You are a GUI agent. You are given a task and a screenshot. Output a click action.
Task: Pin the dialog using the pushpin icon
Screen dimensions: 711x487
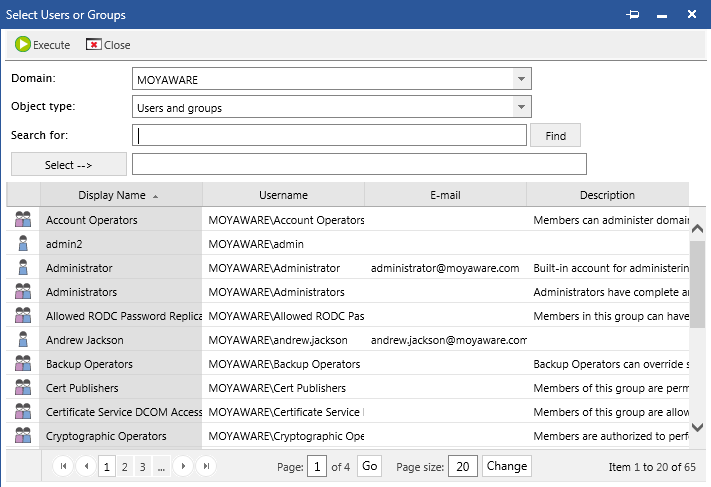(632, 15)
